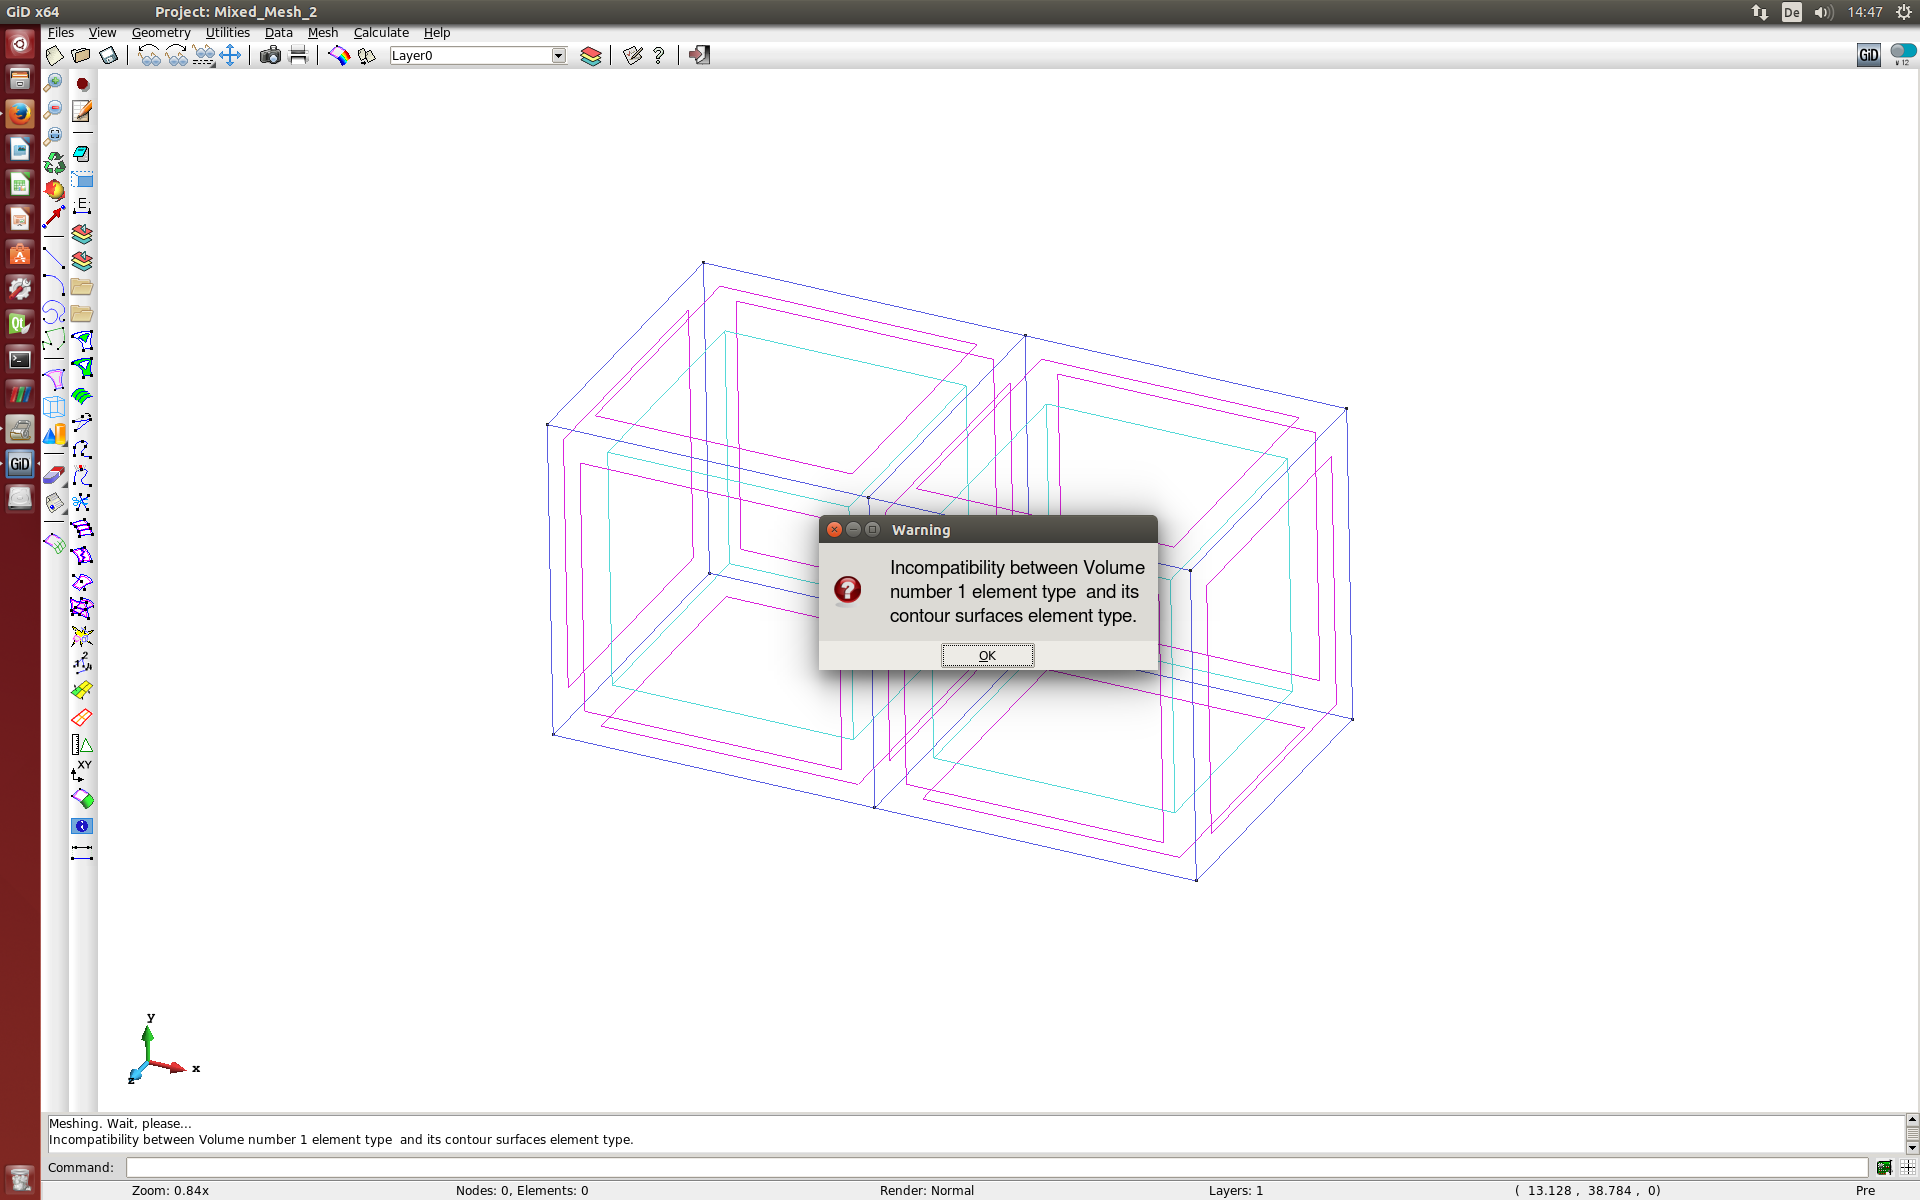Open the Calculate menu
1920x1200 pixels.
tap(381, 32)
